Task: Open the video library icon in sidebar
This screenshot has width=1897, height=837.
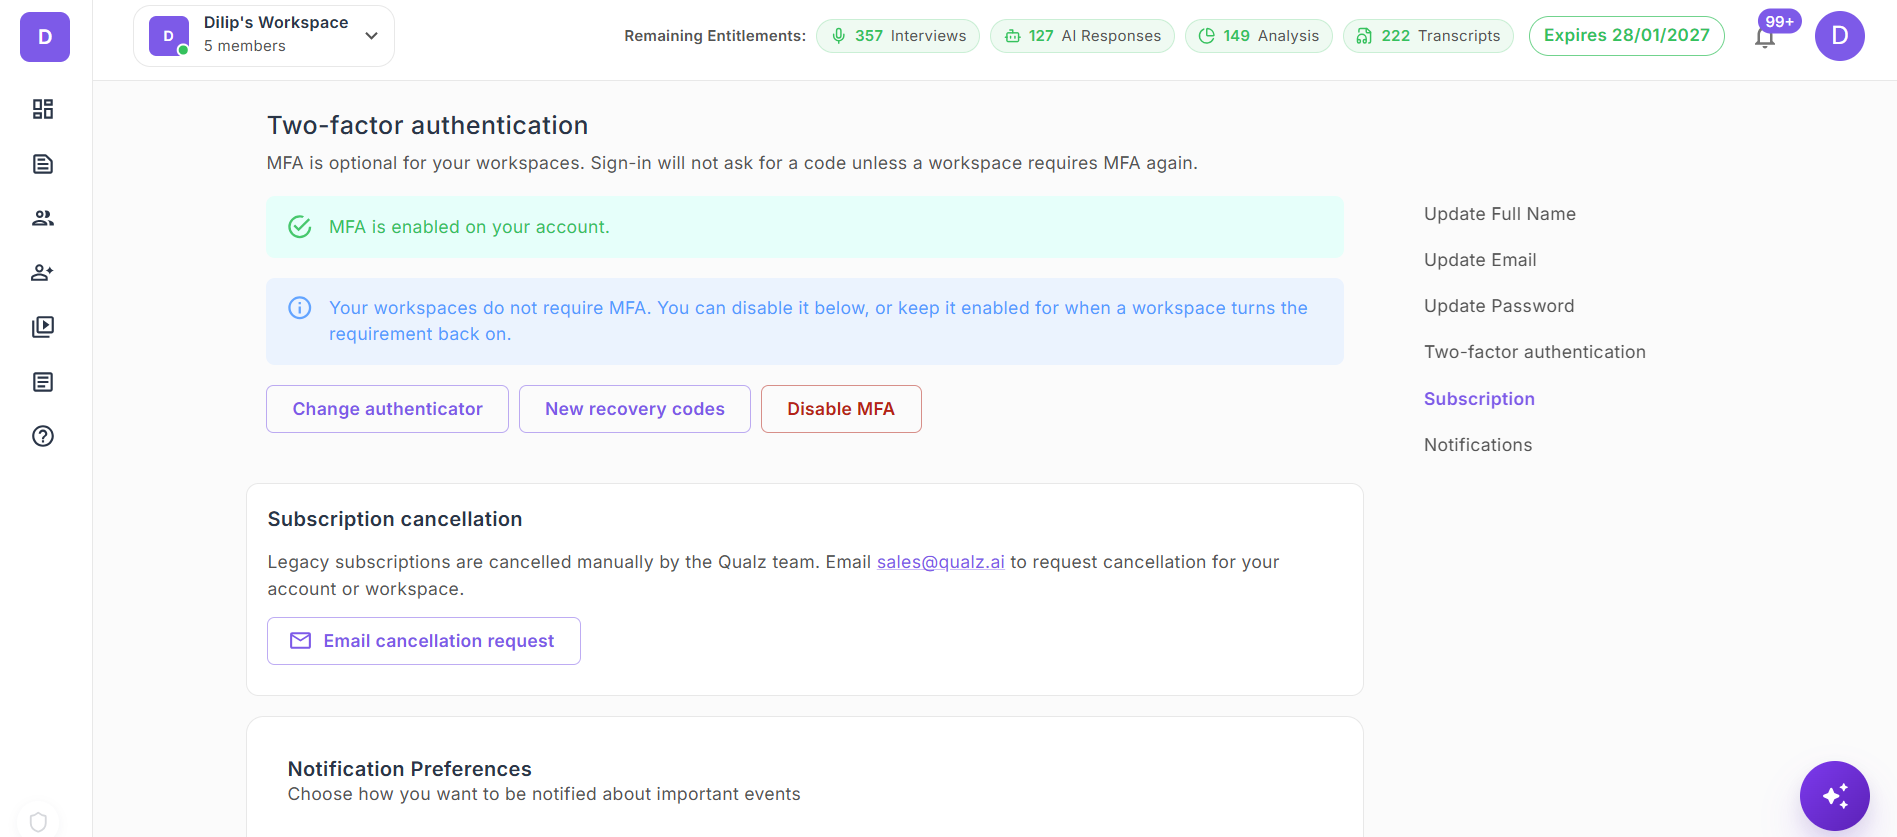Action: (x=43, y=327)
